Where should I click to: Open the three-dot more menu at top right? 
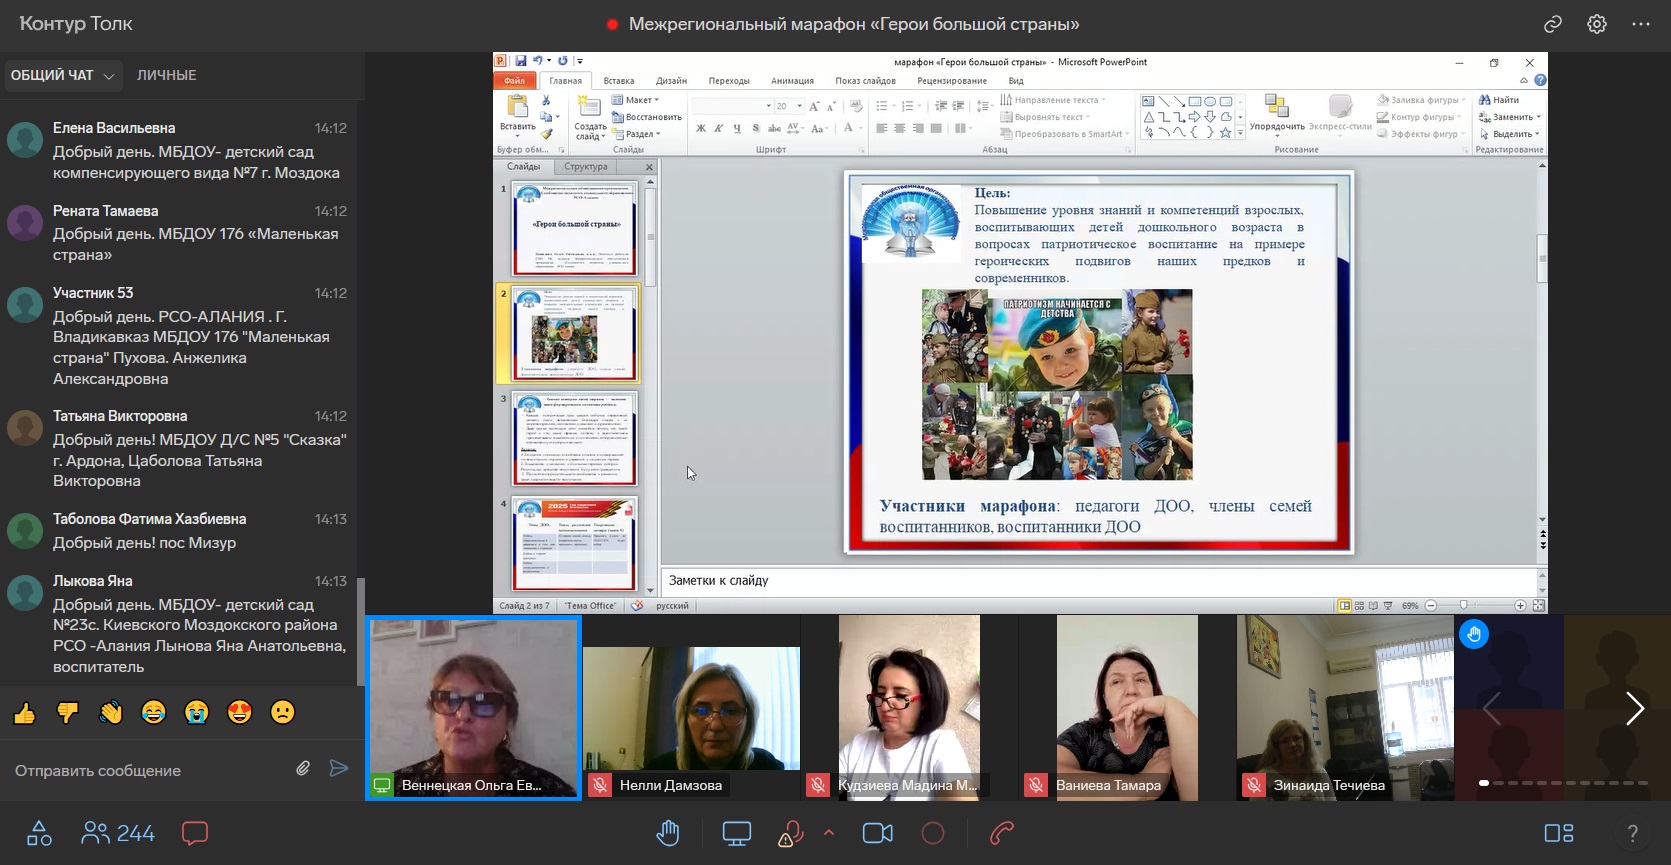[1641, 24]
